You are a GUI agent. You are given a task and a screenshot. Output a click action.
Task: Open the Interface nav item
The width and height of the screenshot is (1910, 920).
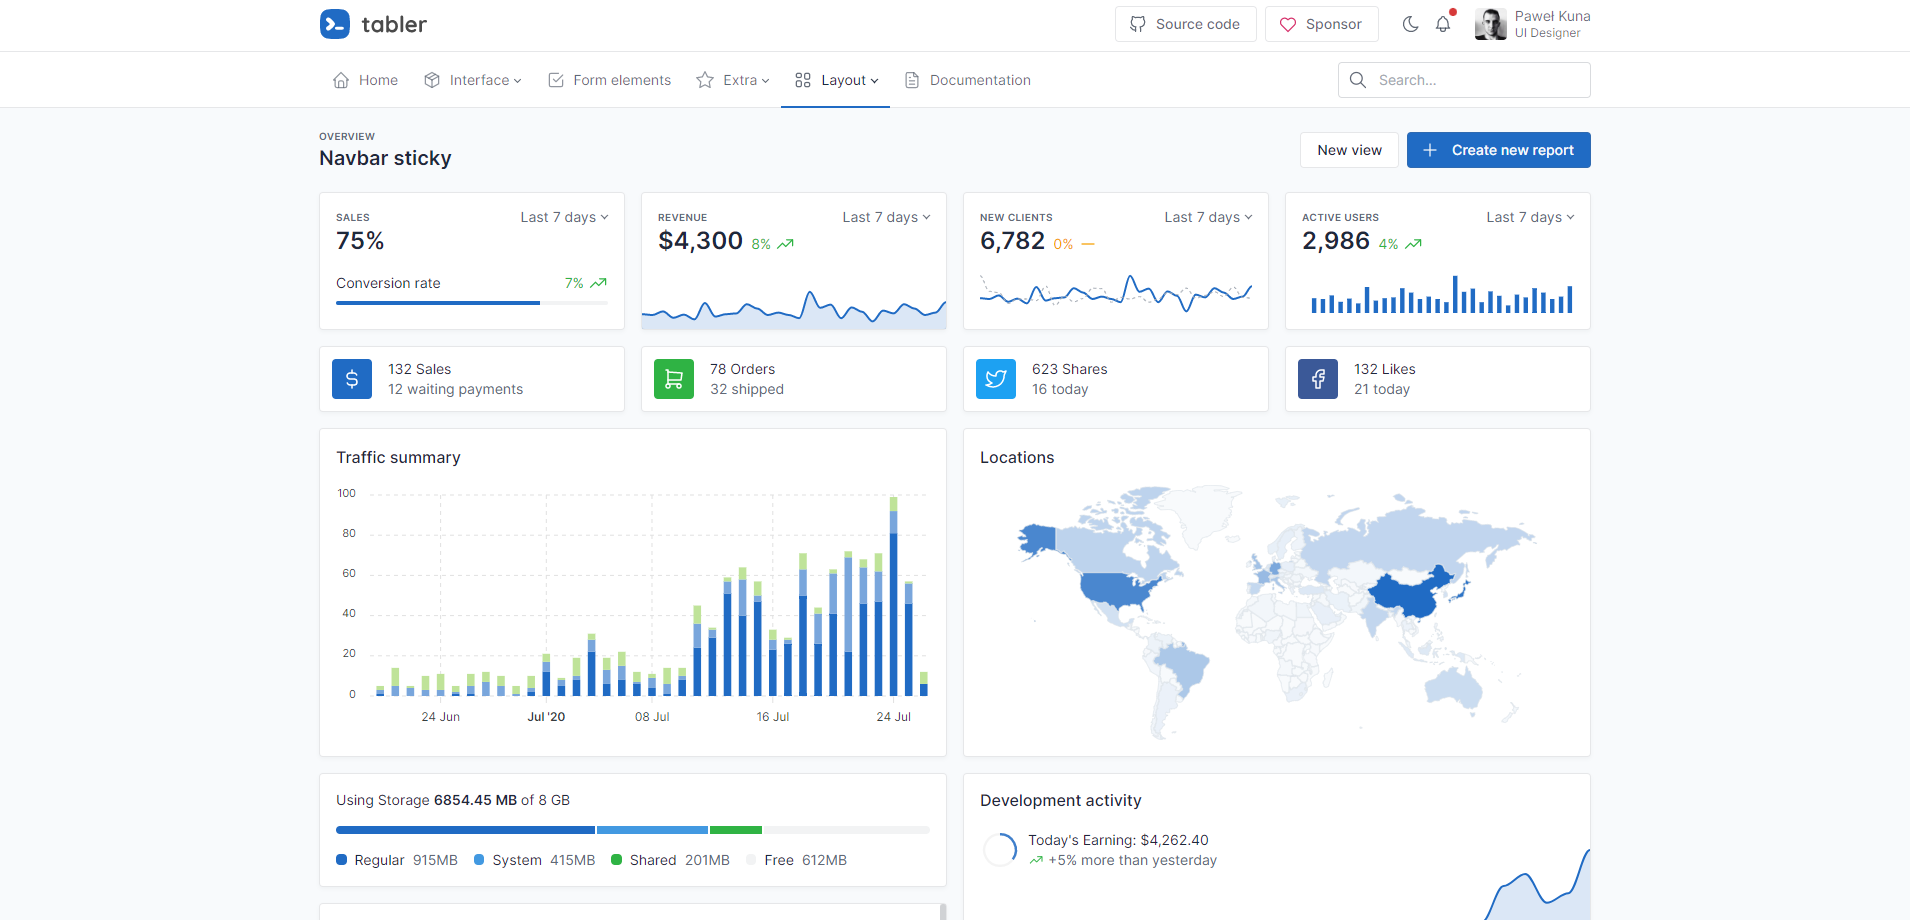[x=472, y=80]
